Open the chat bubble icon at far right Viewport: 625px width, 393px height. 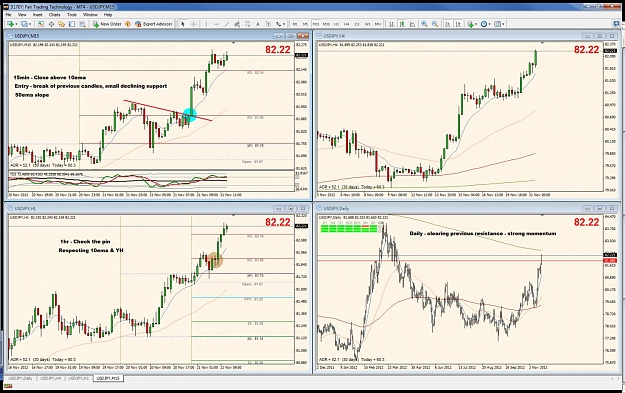(616, 24)
